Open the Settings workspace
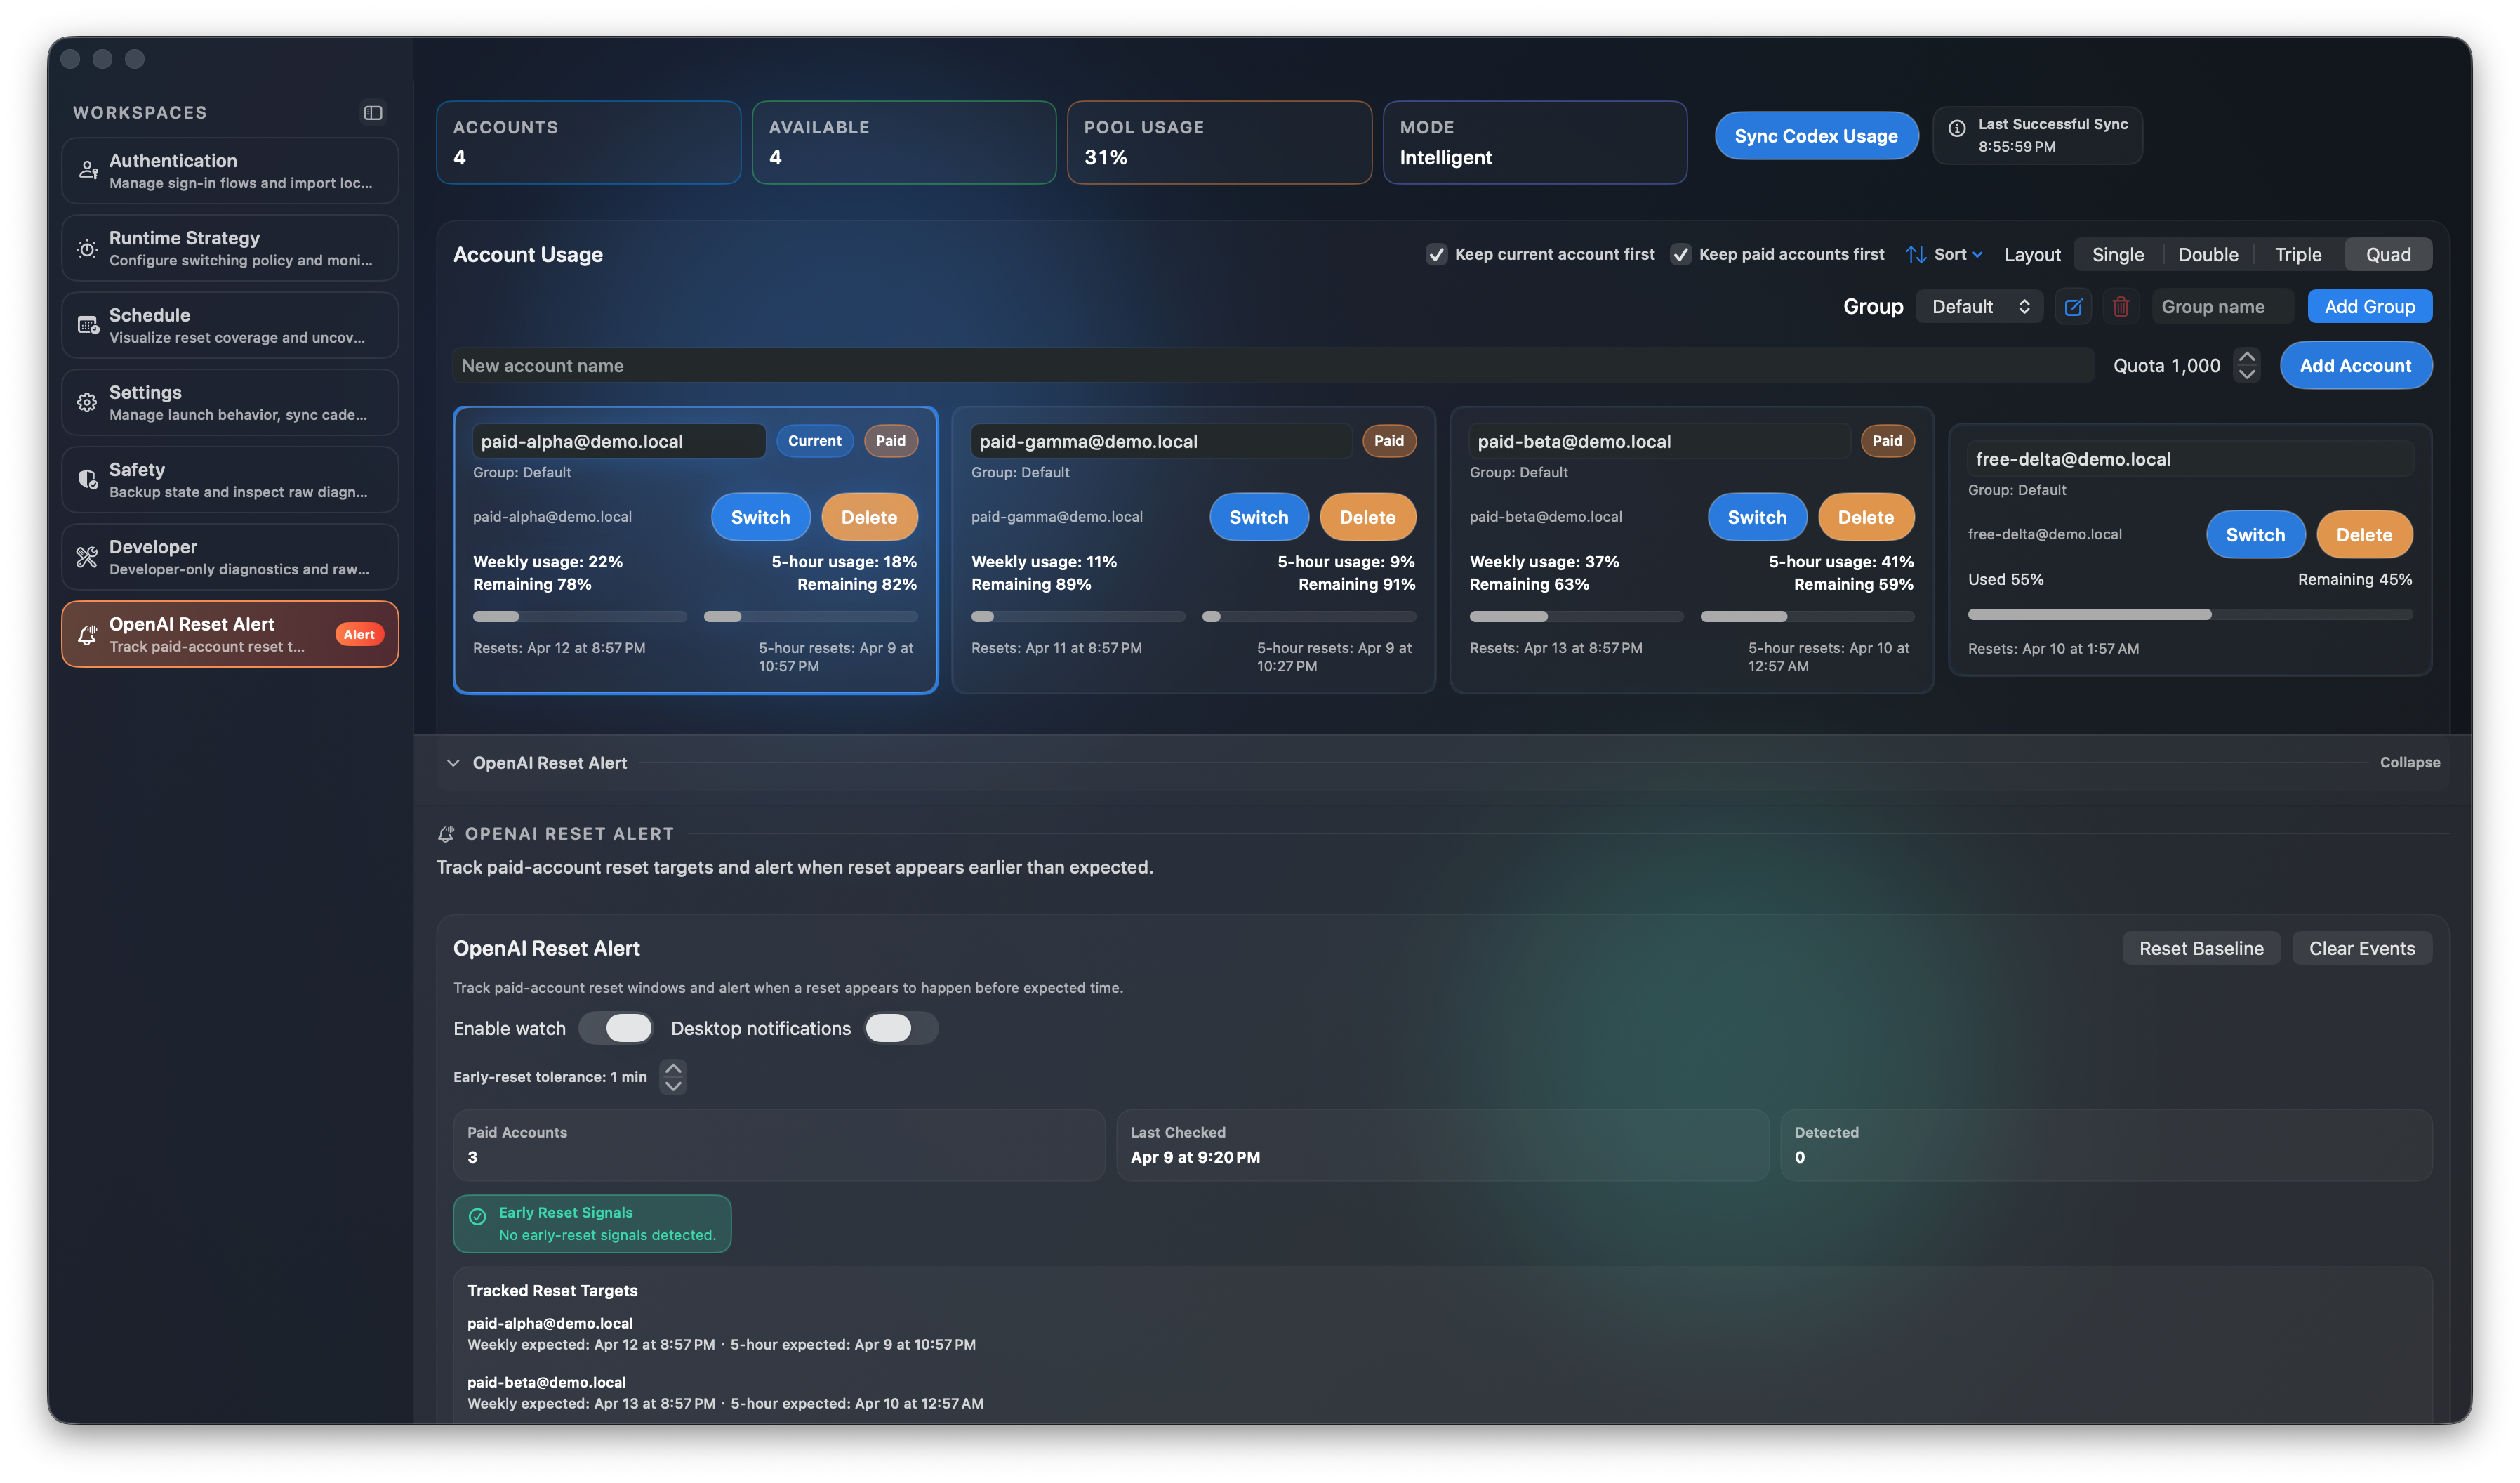The height and width of the screenshot is (1483, 2520). pos(230,402)
